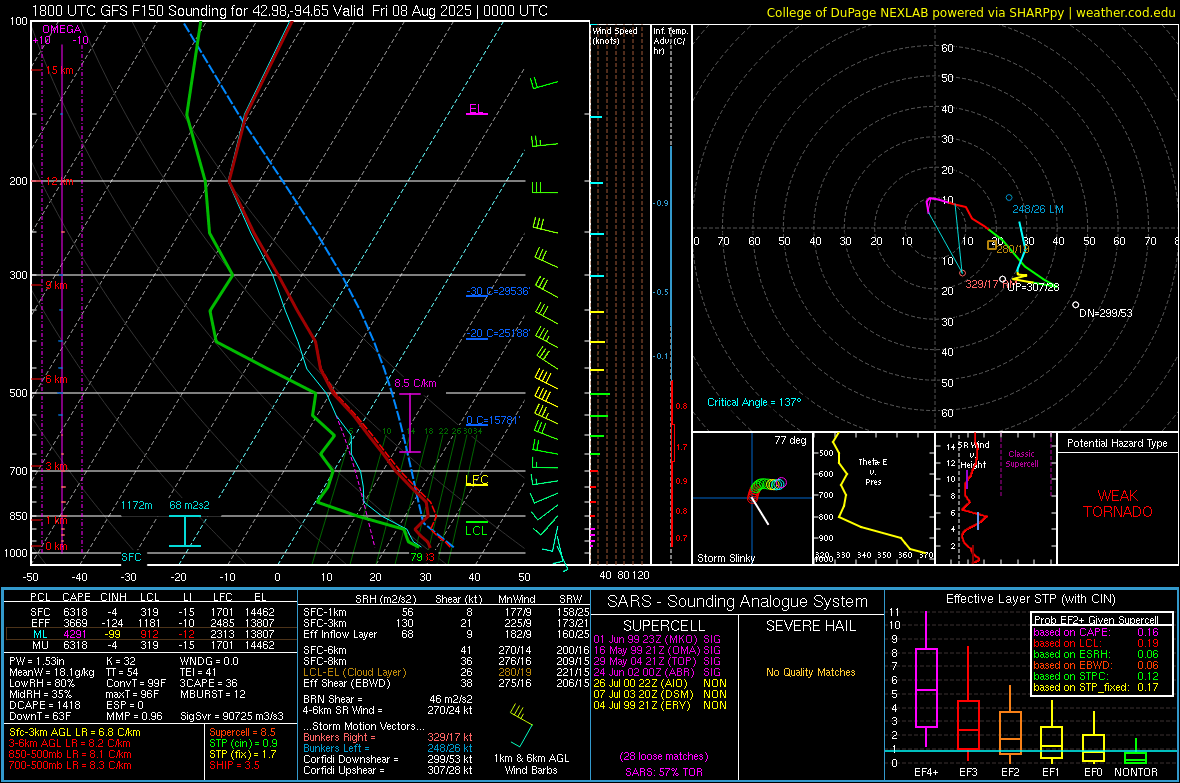Click the Wind Speed (knots) panel header
The width and height of the screenshot is (1180, 783).
615,35
